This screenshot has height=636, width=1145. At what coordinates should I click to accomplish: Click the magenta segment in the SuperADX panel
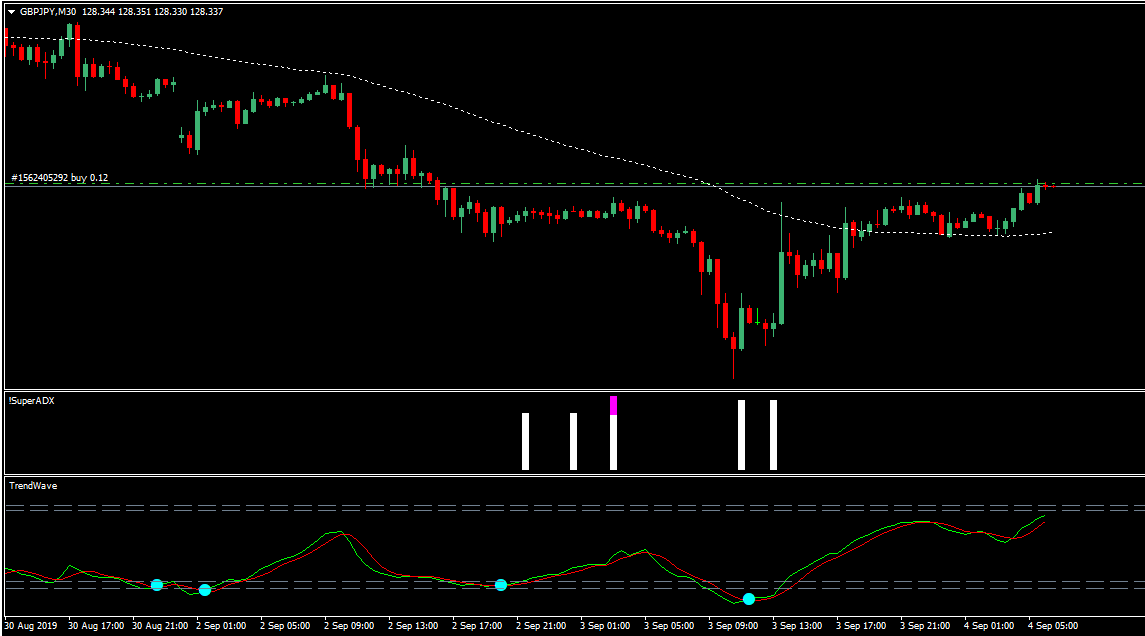613,404
